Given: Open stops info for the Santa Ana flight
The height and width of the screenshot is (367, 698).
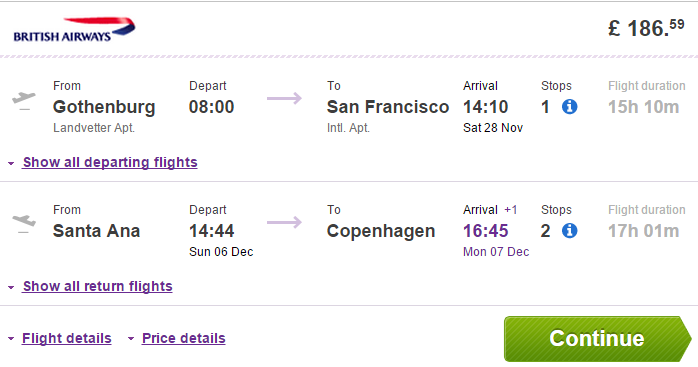Looking at the screenshot, I should click(569, 231).
